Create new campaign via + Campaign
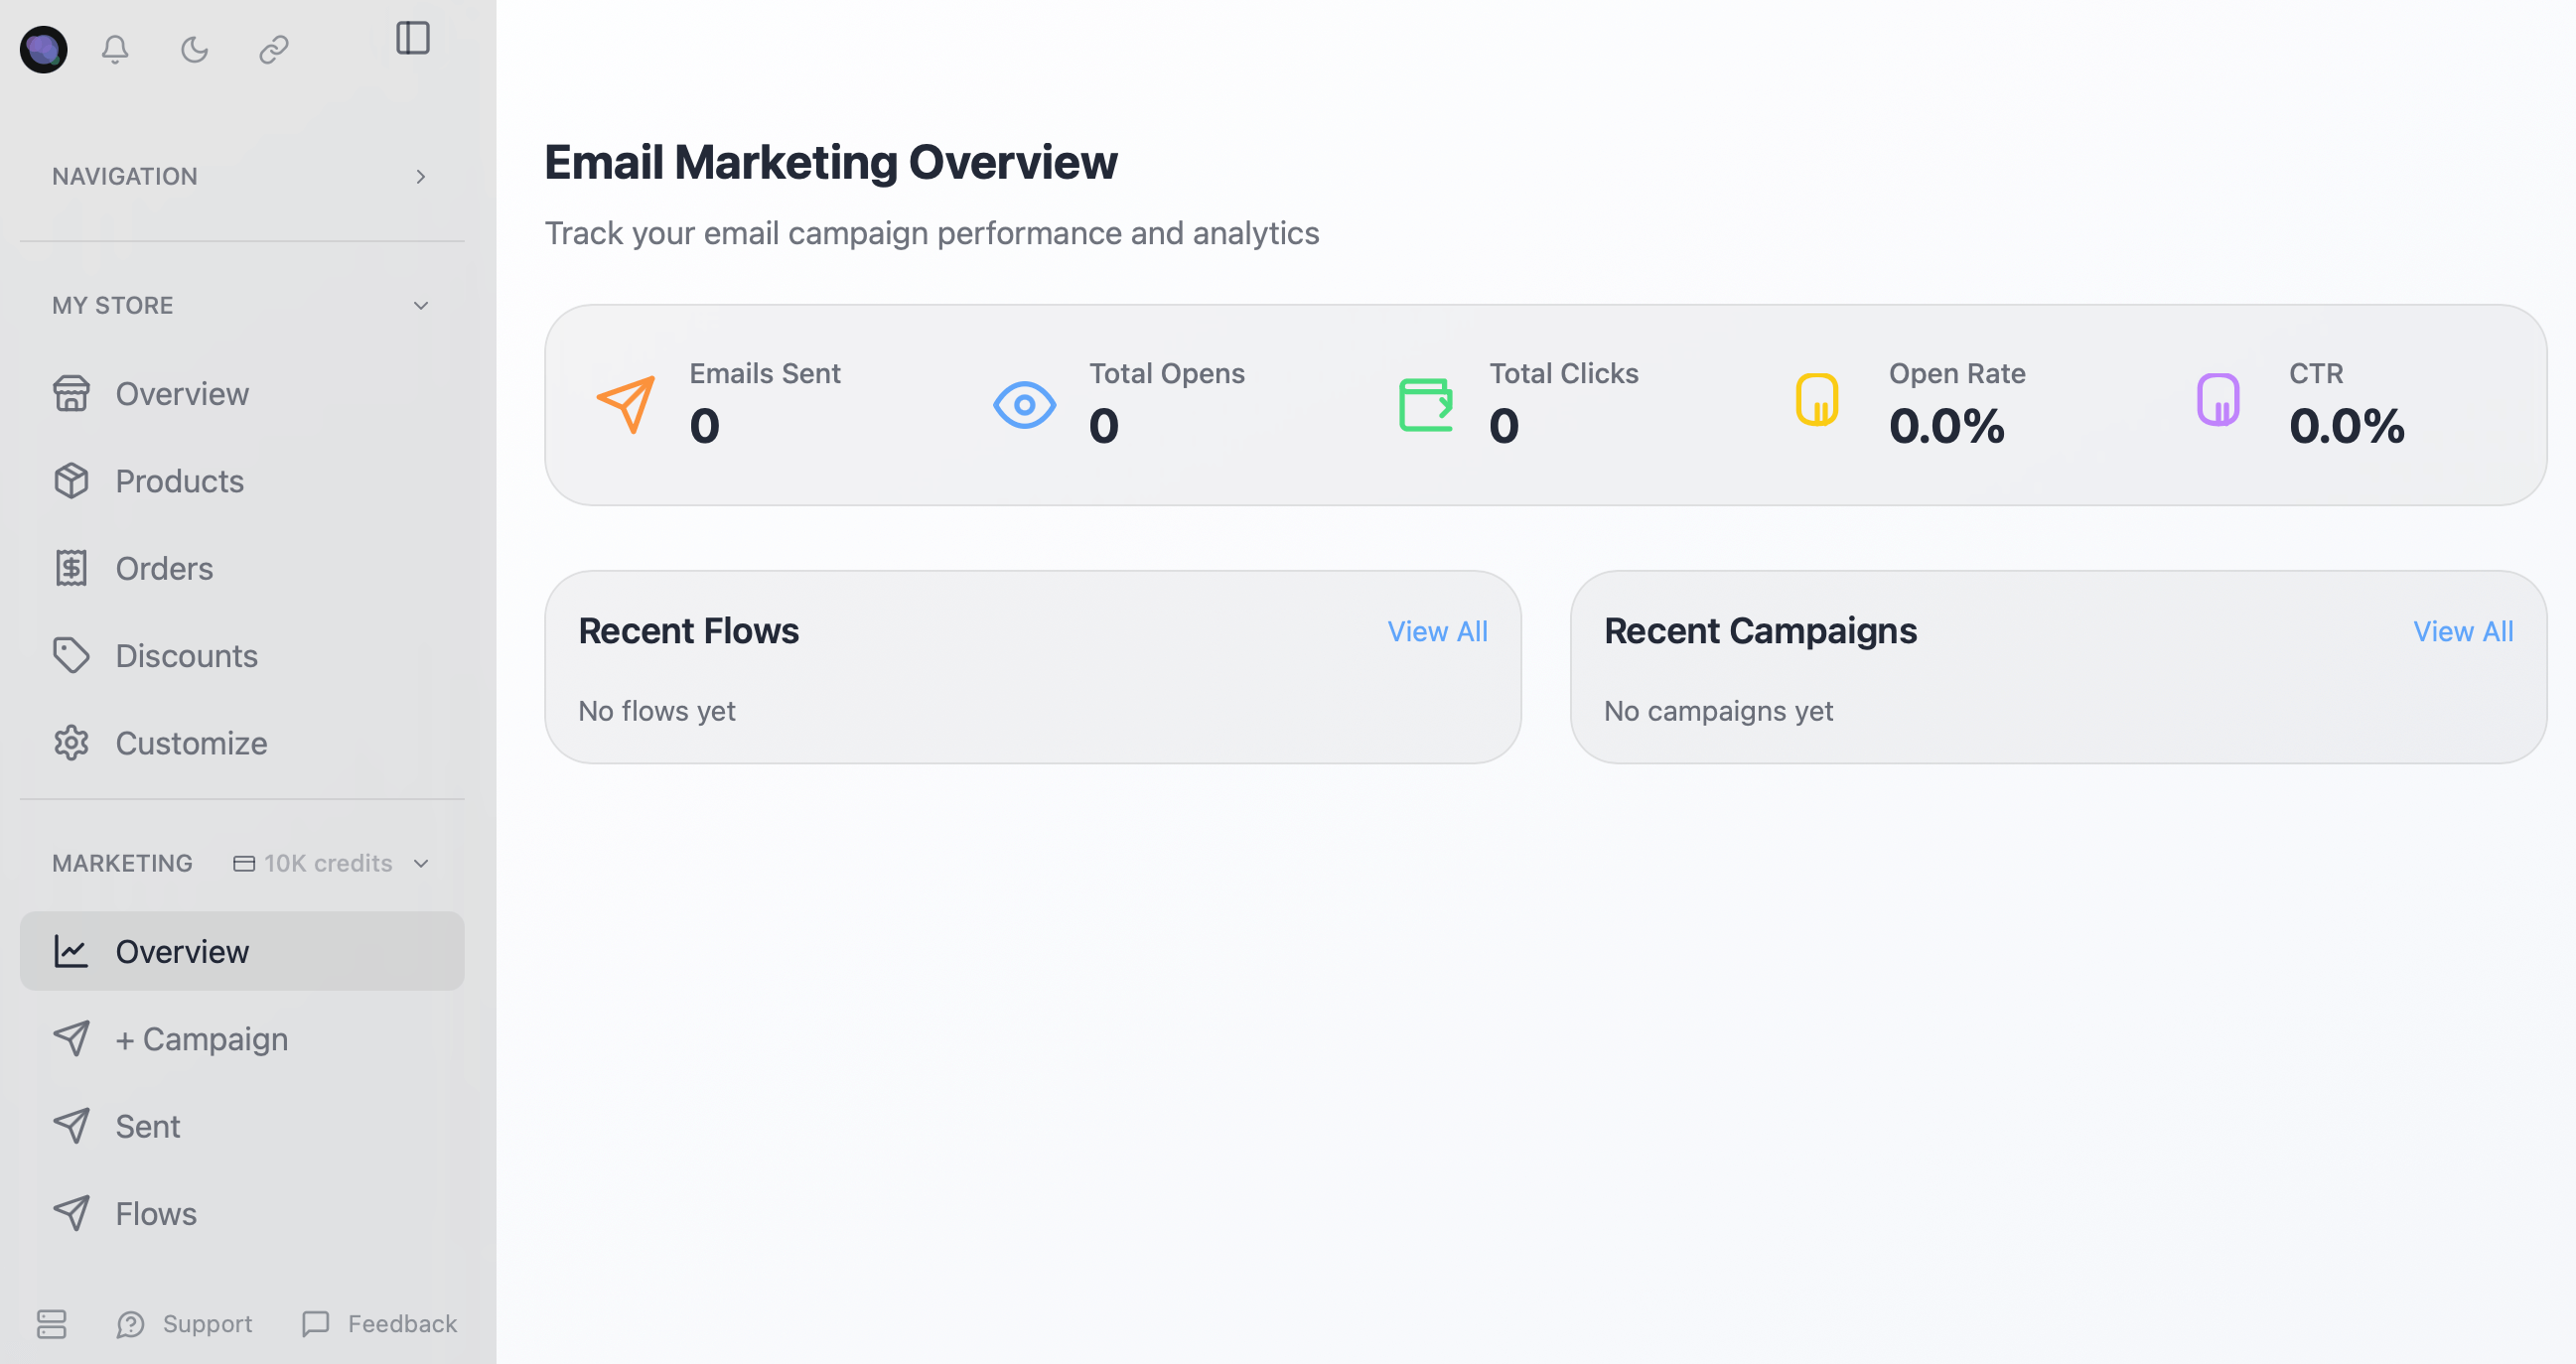 point(202,1039)
